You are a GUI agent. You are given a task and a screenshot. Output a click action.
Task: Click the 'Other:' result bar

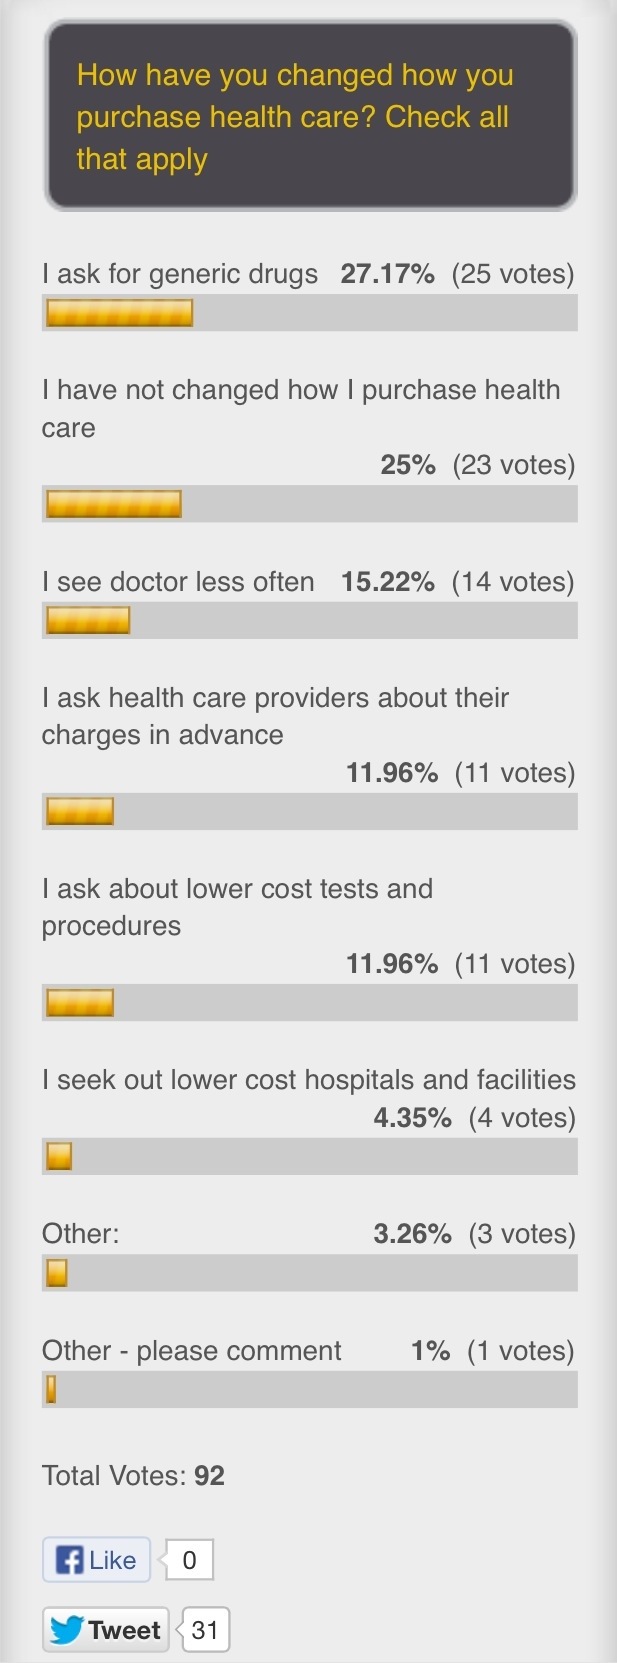tap(310, 1273)
